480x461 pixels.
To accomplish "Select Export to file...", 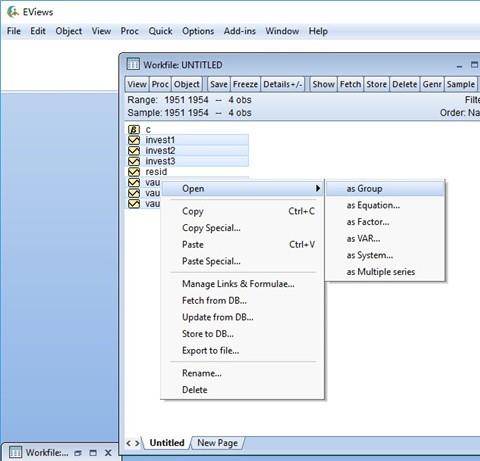I will pos(242,351).
